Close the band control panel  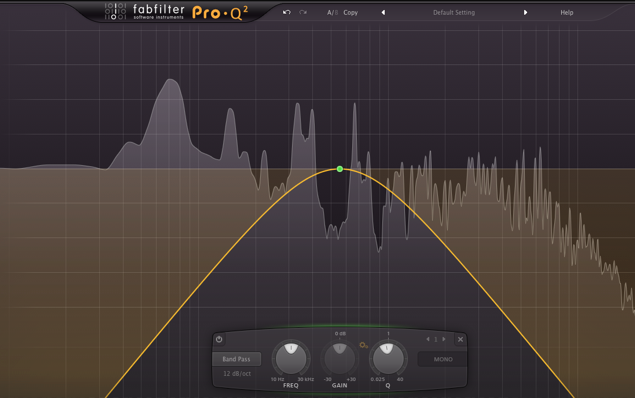(460, 339)
